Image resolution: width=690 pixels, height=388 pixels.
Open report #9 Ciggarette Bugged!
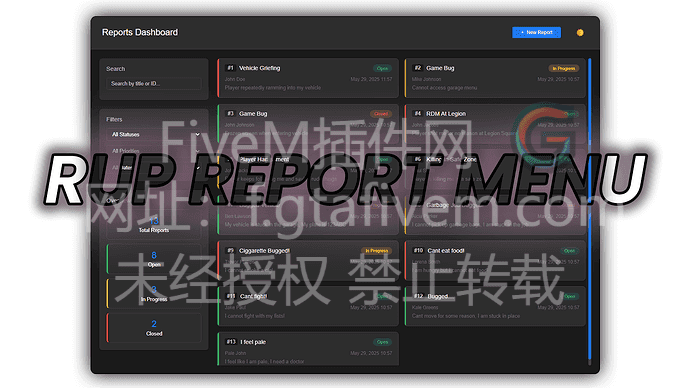click(308, 260)
